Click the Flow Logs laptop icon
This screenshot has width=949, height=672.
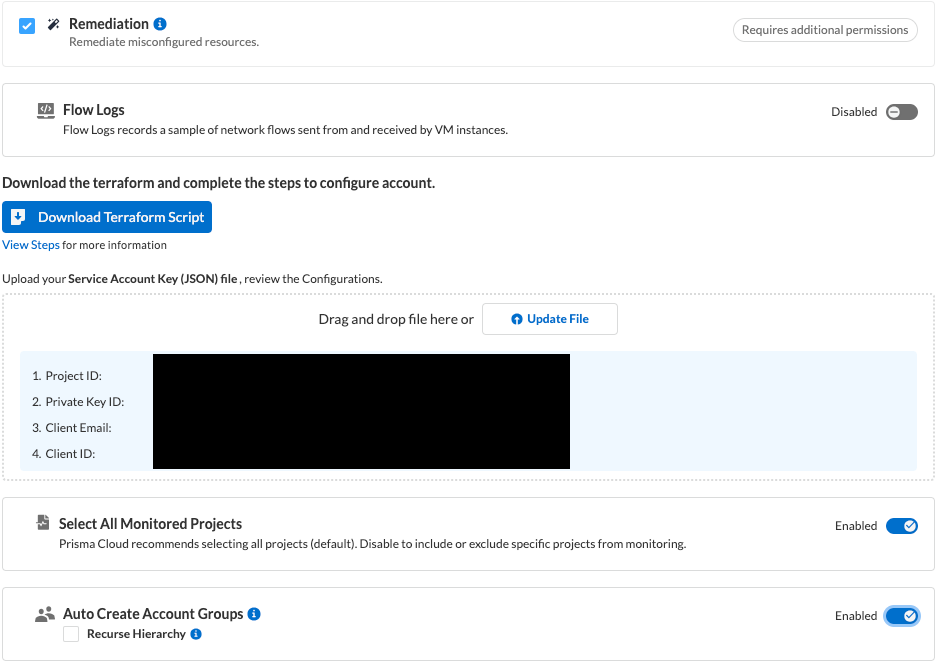[x=46, y=111]
